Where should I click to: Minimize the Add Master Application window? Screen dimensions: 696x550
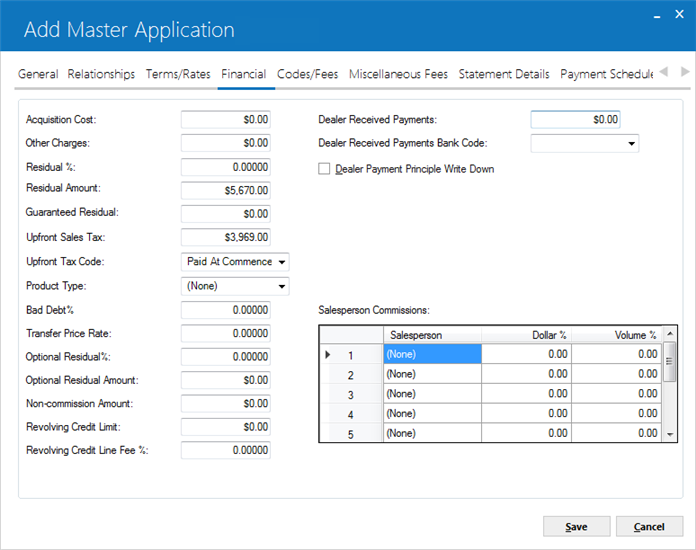coord(657,16)
